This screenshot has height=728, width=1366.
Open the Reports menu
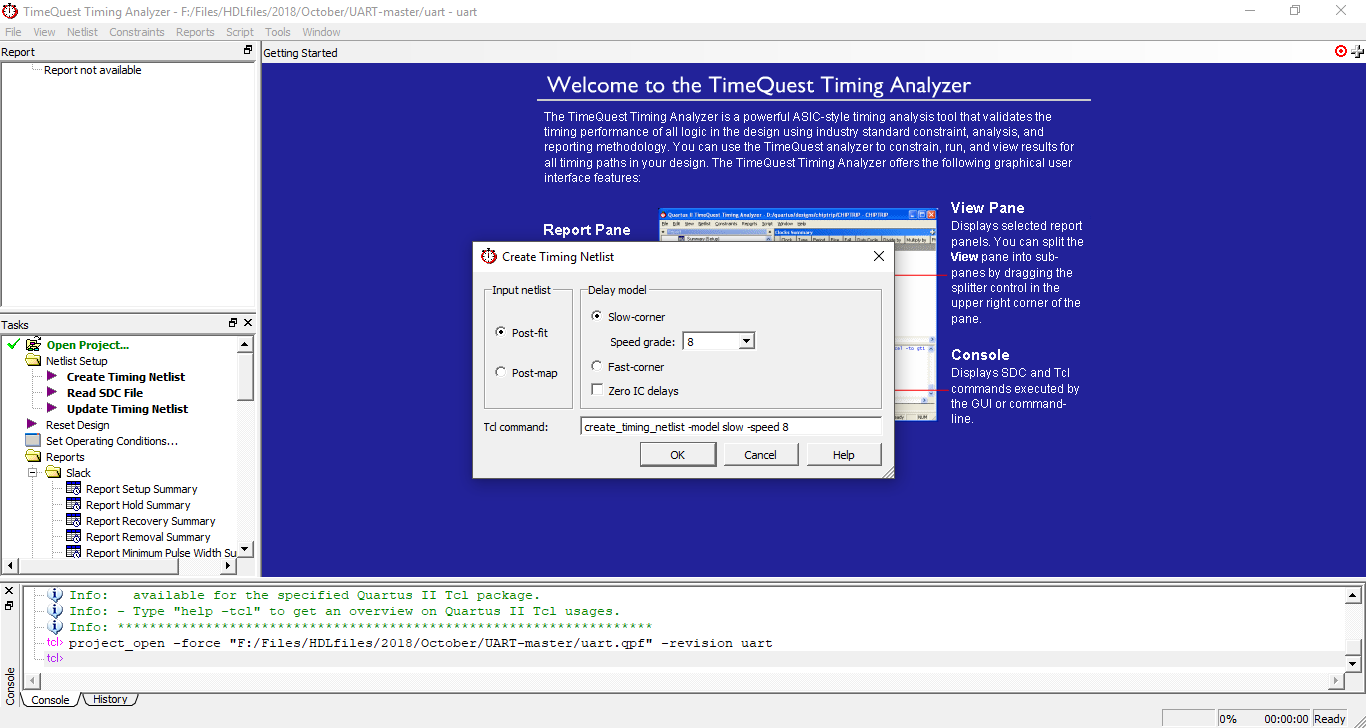tap(195, 32)
